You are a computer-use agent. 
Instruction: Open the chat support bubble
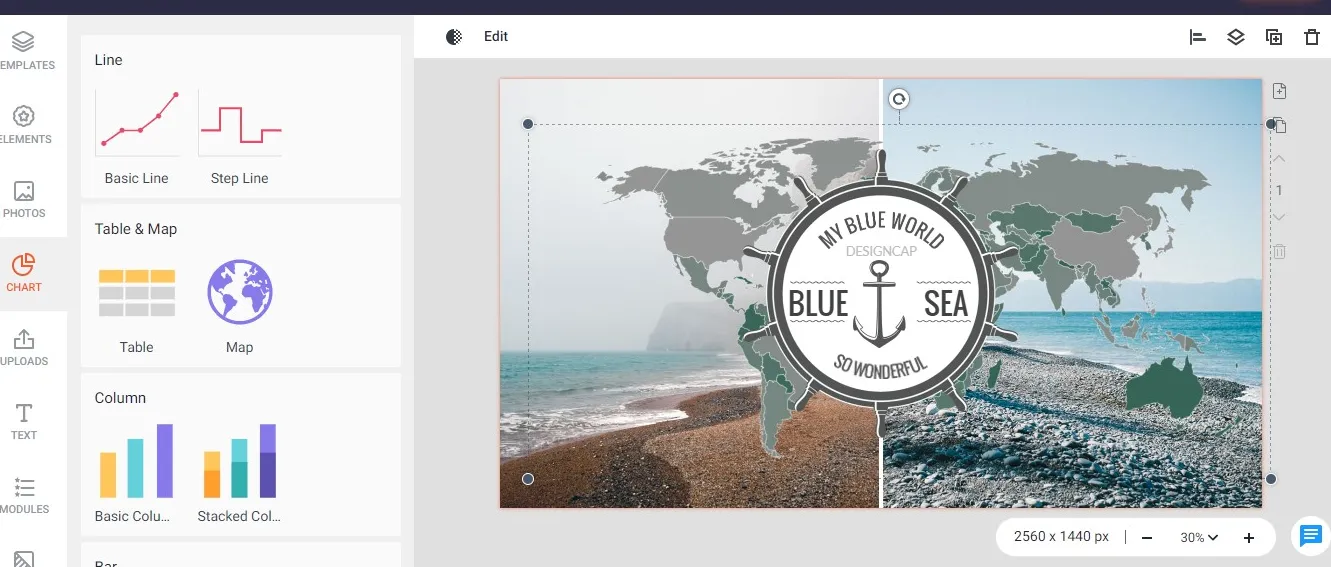1310,536
